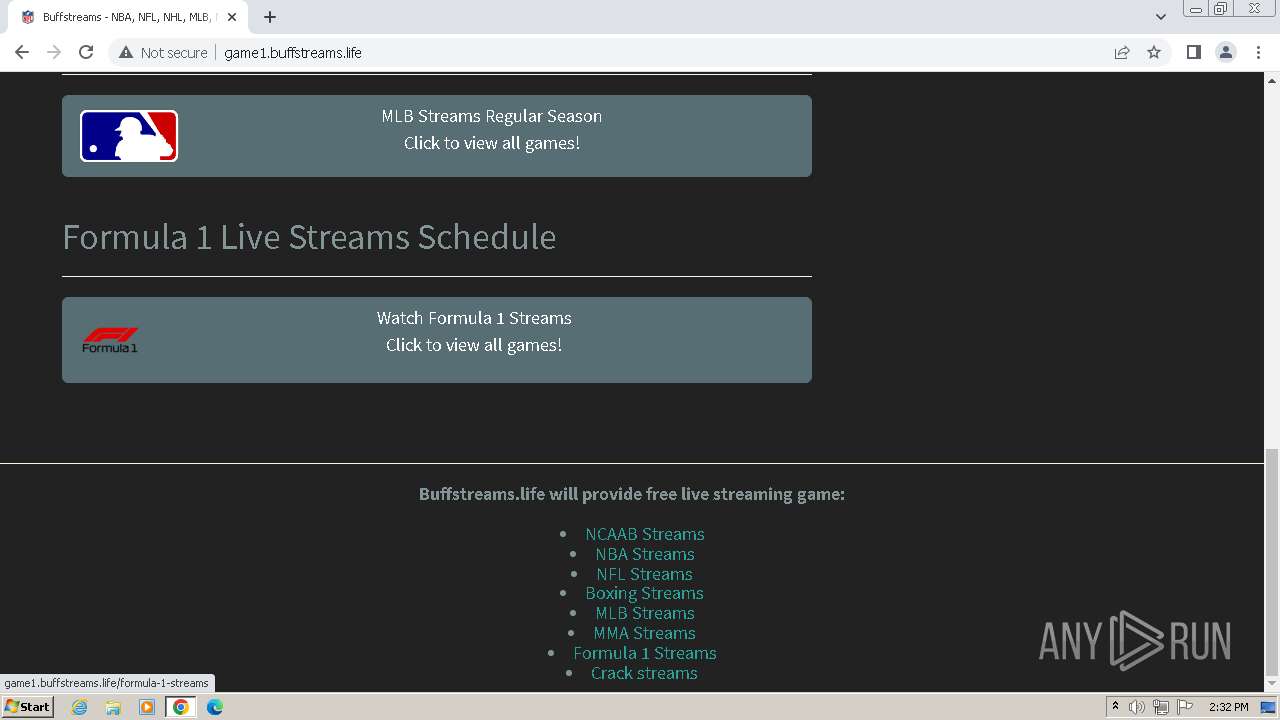Toggle the browser side panel icon
Viewport: 1280px width, 720px height.
pyautogui.click(x=1193, y=52)
